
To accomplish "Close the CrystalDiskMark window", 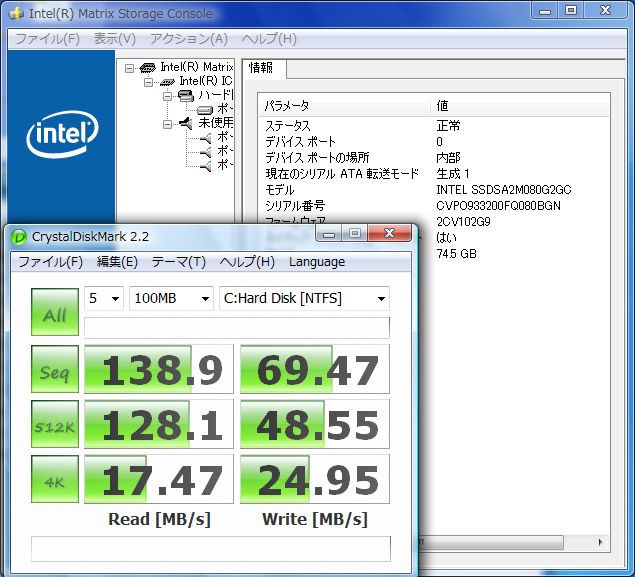I will [x=390, y=234].
